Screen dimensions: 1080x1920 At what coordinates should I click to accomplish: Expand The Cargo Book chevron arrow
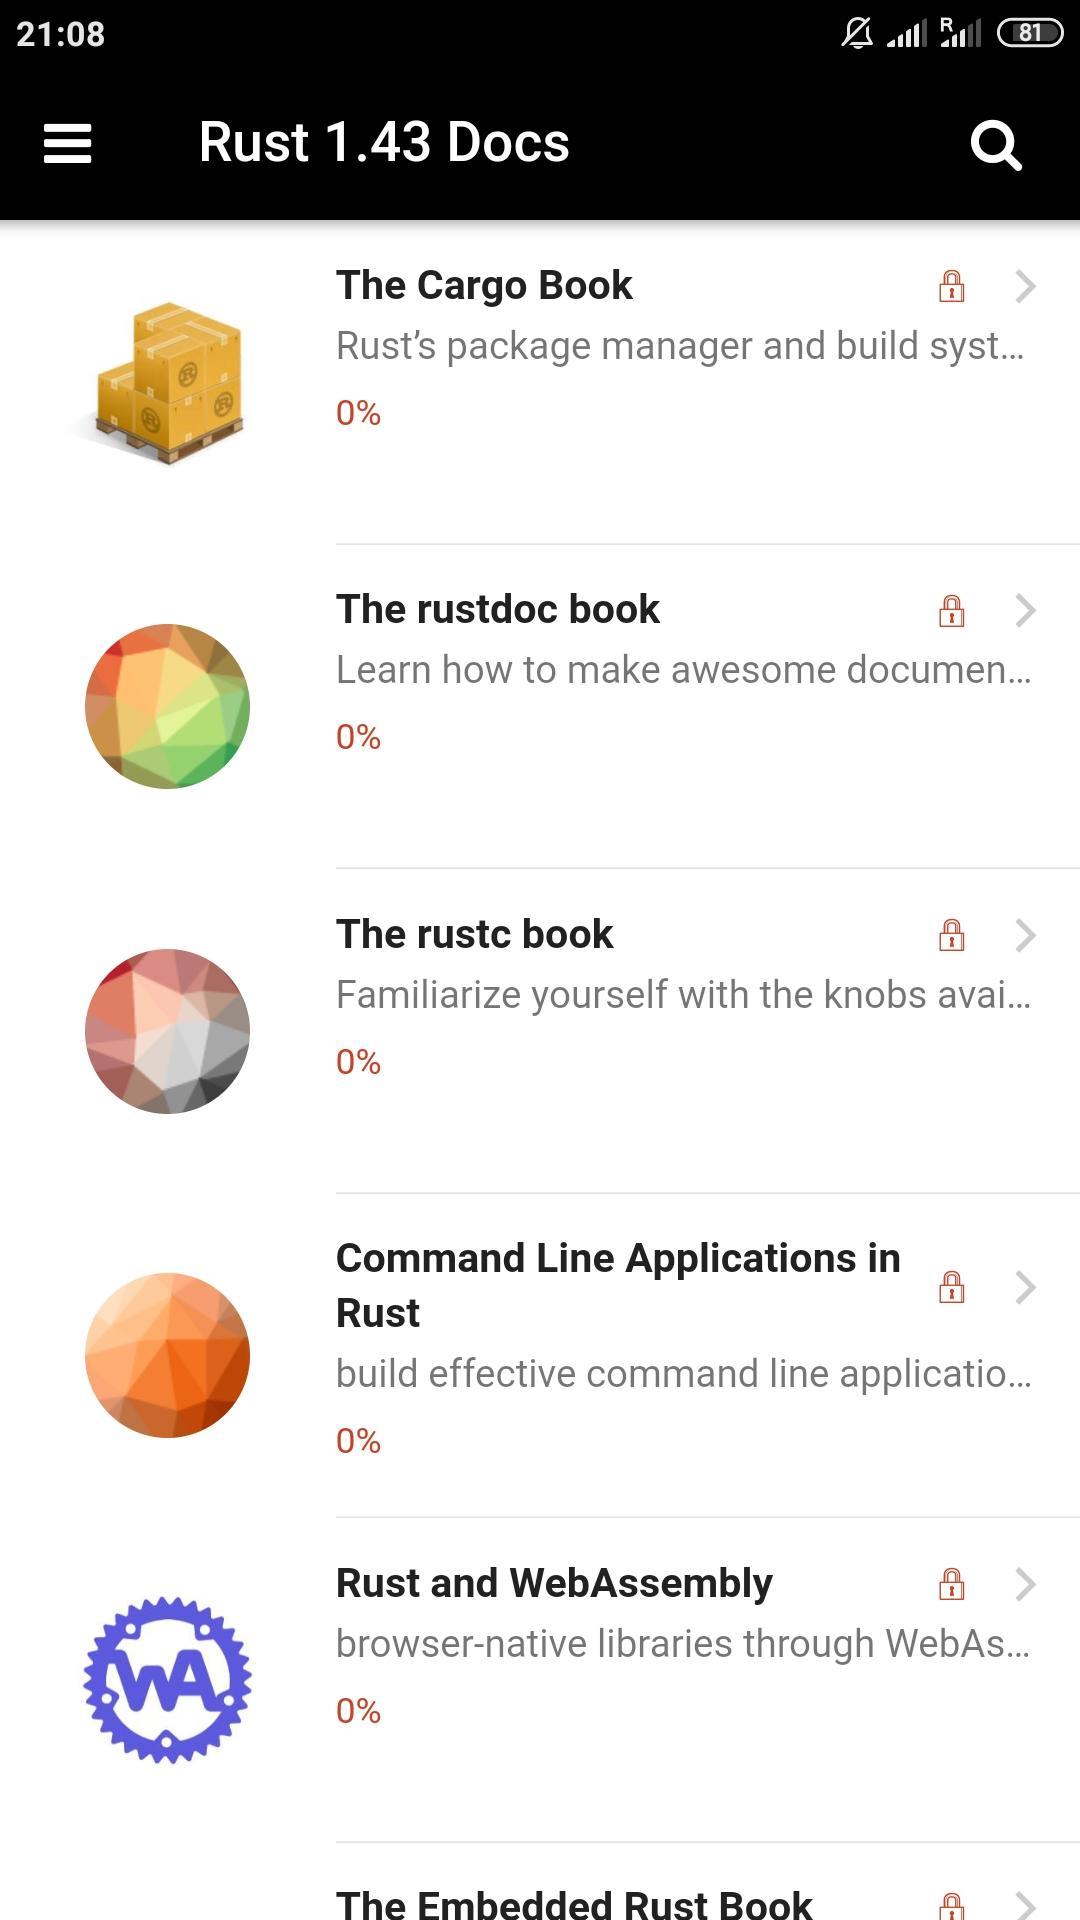click(1025, 287)
